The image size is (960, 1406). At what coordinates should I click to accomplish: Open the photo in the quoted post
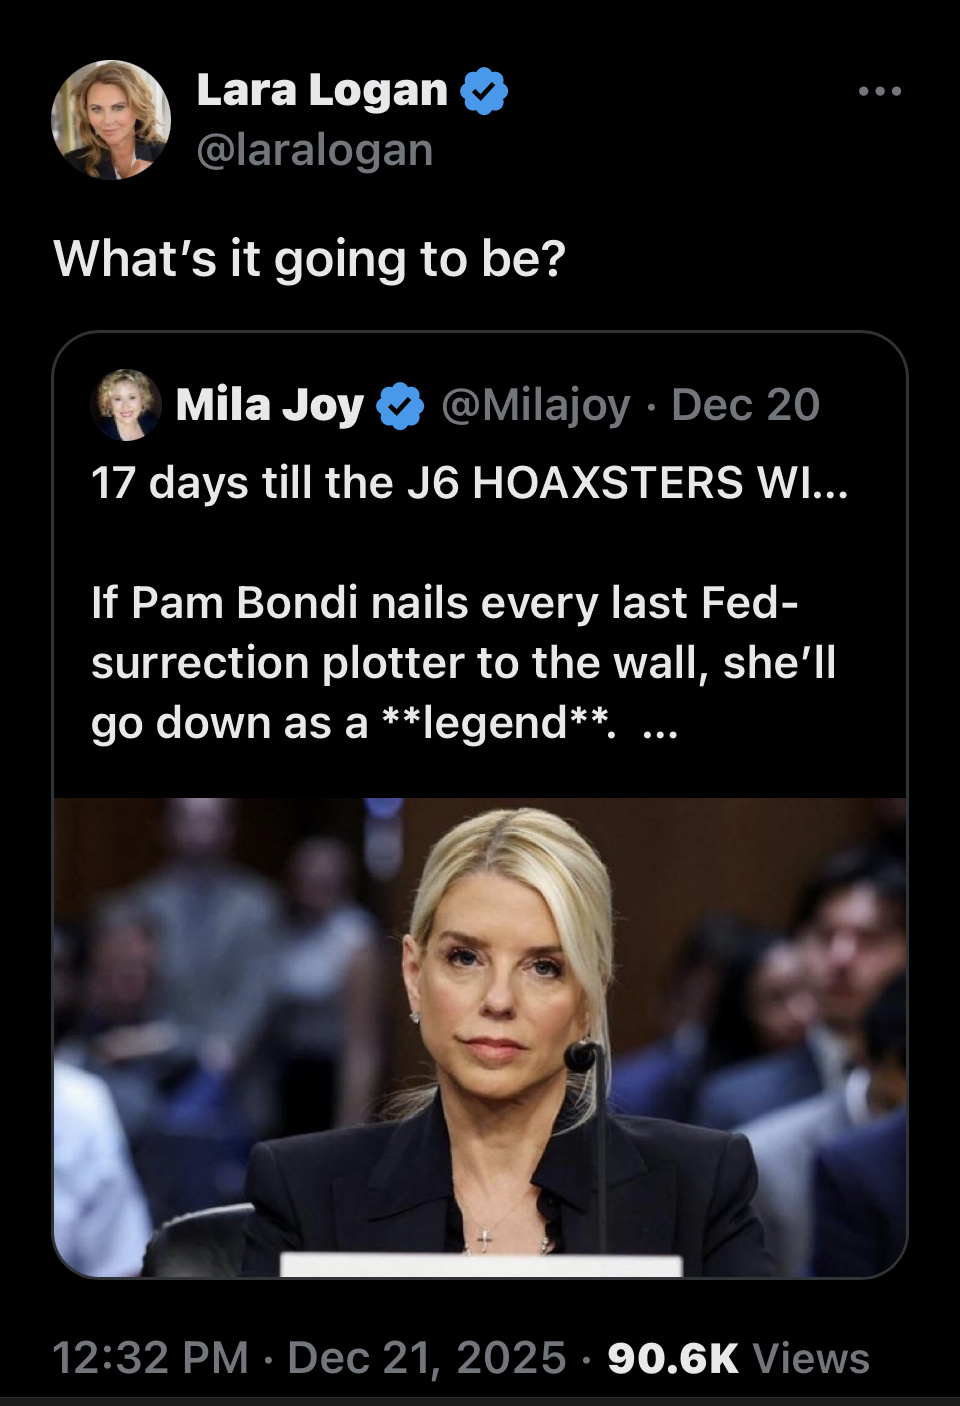pyautogui.click(x=480, y=1037)
